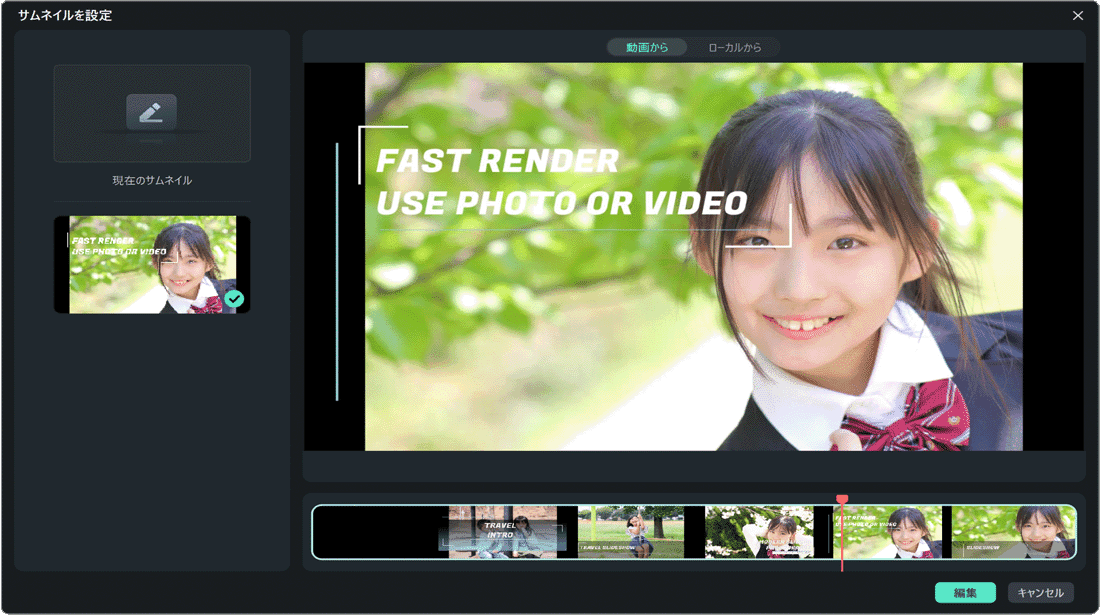Click the pencil edit icon in thumbnail placeholder
The width and height of the screenshot is (1100, 615).
[x=151, y=112]
